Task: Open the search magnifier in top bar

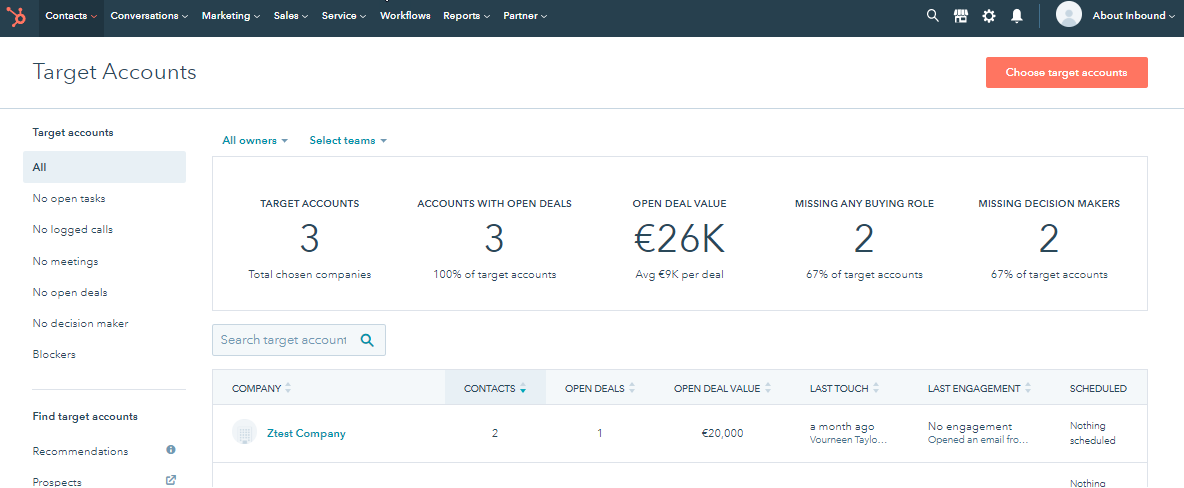Action: [x=933, y=16]
